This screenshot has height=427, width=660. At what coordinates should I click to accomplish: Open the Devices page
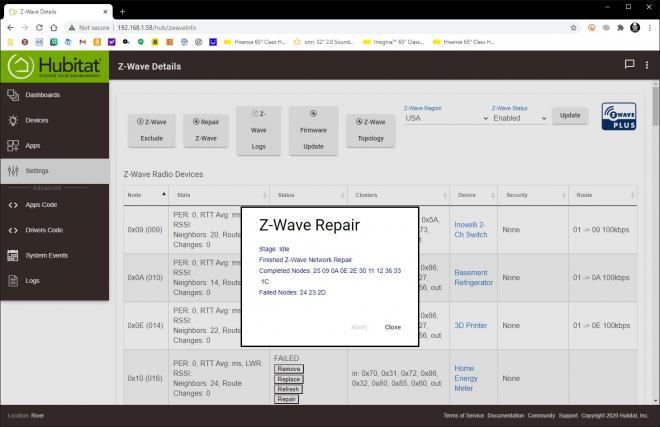coord(37,120)
